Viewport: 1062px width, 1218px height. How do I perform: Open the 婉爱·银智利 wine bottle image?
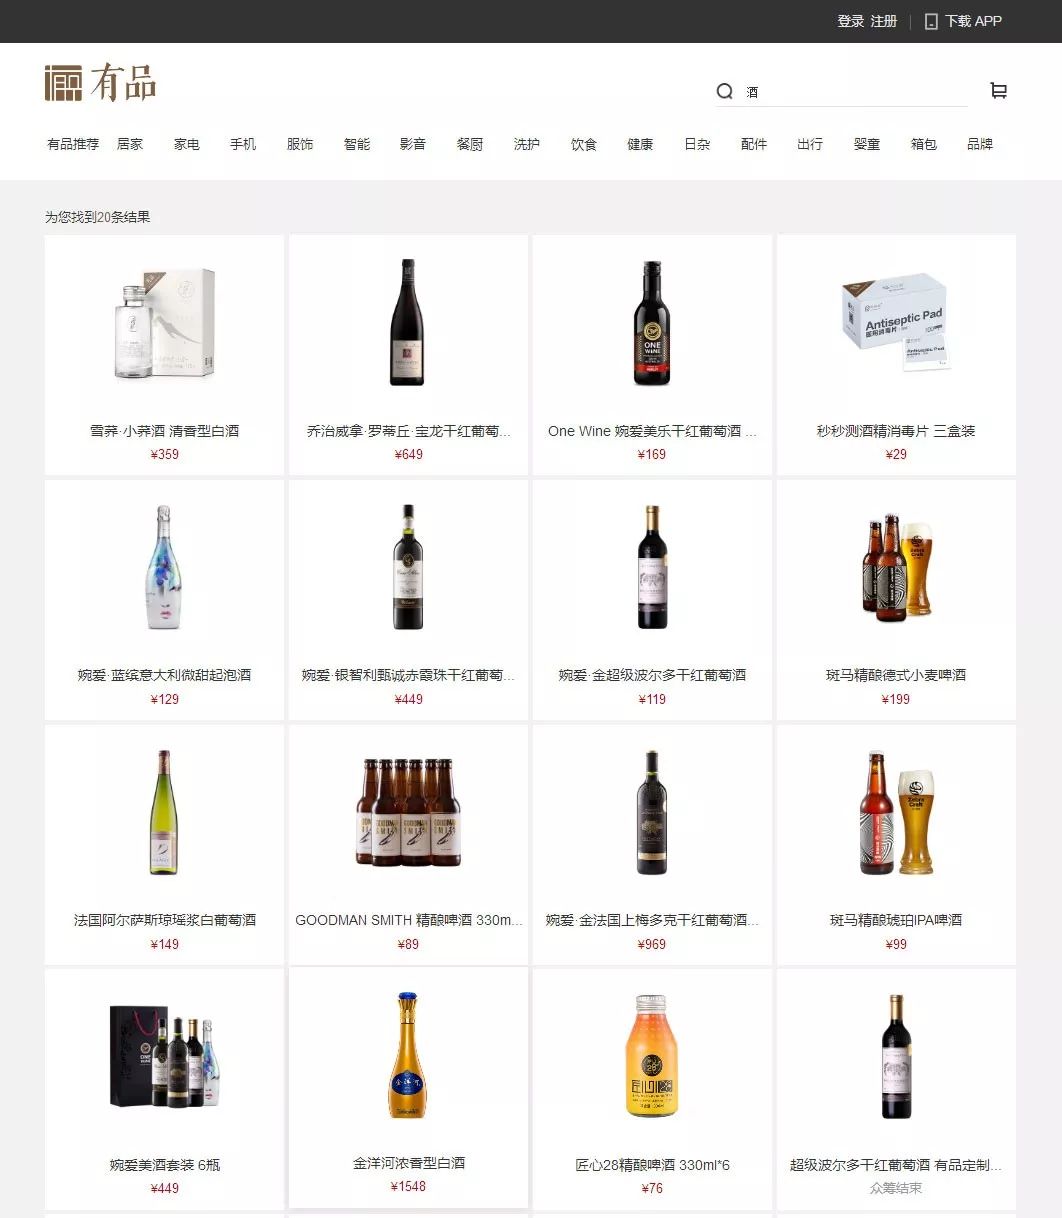[408, 567]
